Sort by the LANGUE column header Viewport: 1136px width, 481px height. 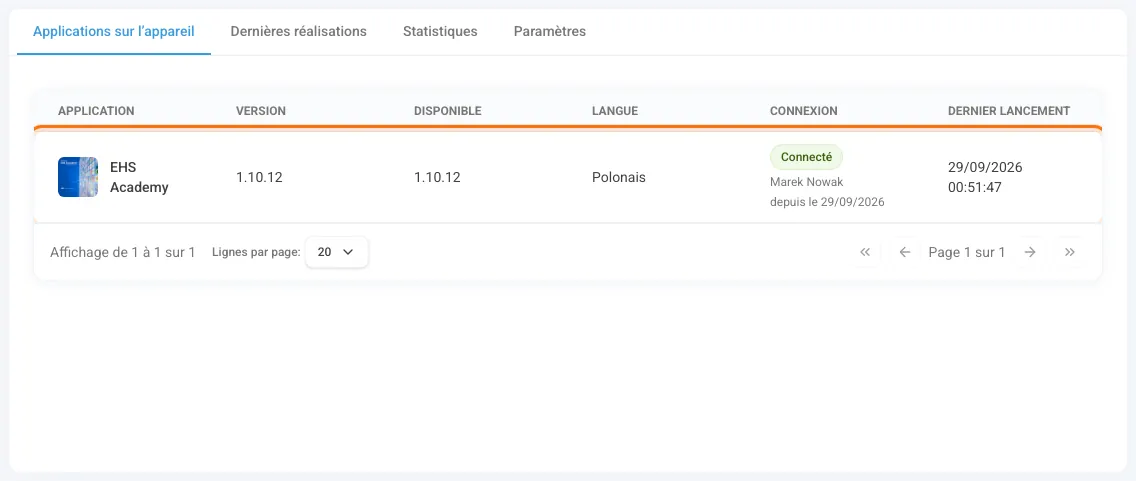coord(615,111)
